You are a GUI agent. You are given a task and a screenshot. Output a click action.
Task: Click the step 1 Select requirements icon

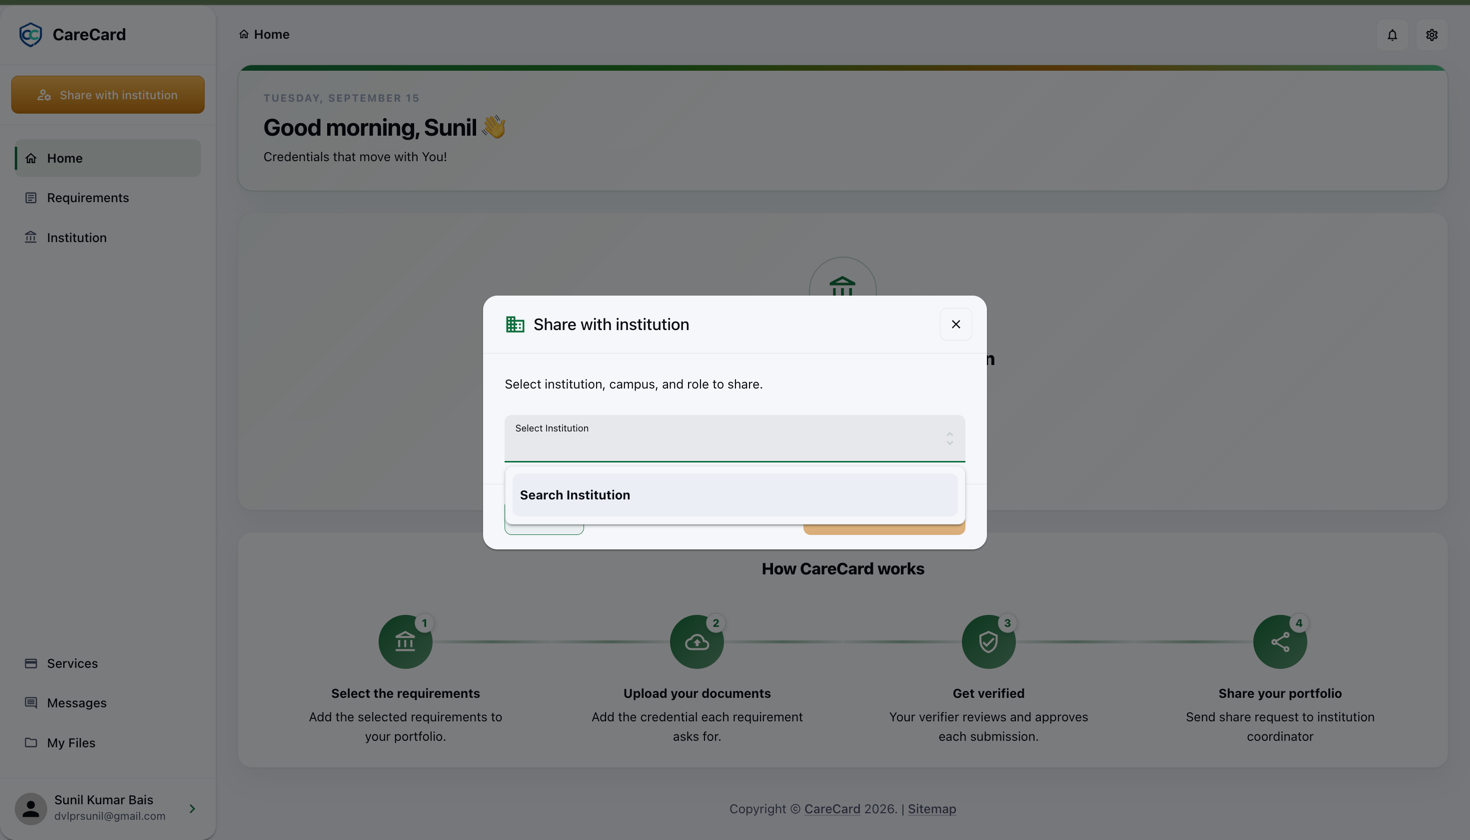tap(405, 642)
